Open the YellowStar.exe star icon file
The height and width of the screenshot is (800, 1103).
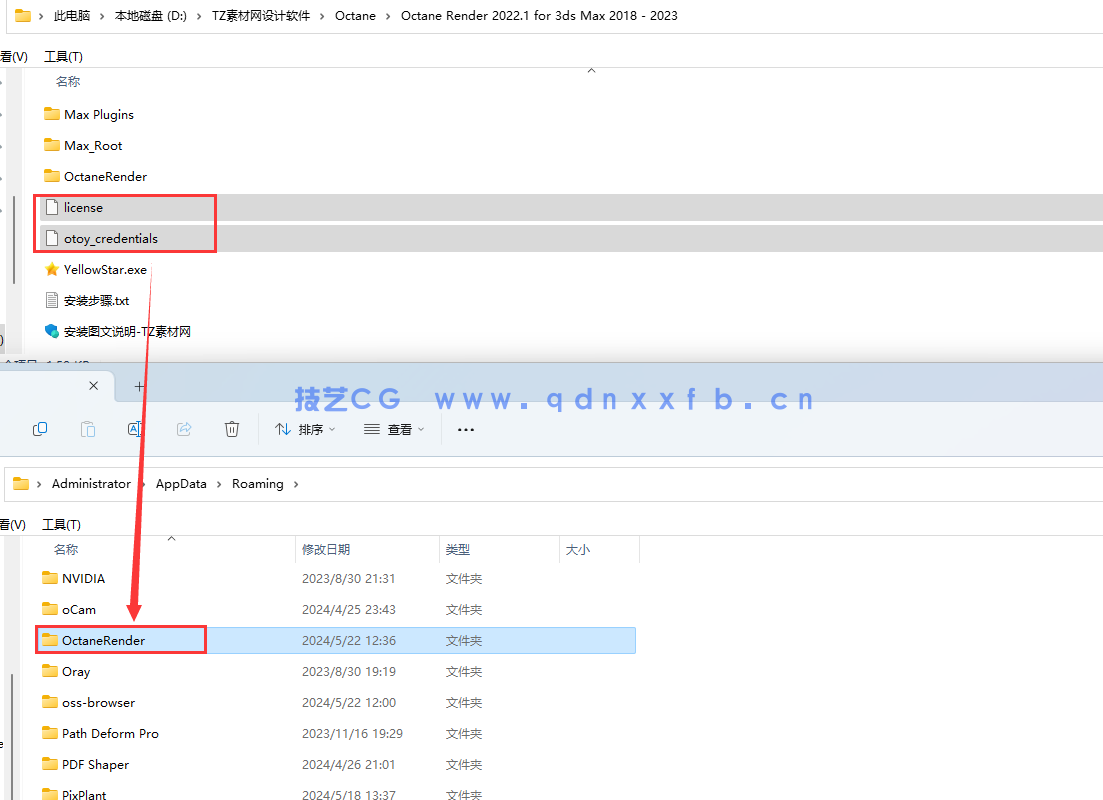point(104,269)
